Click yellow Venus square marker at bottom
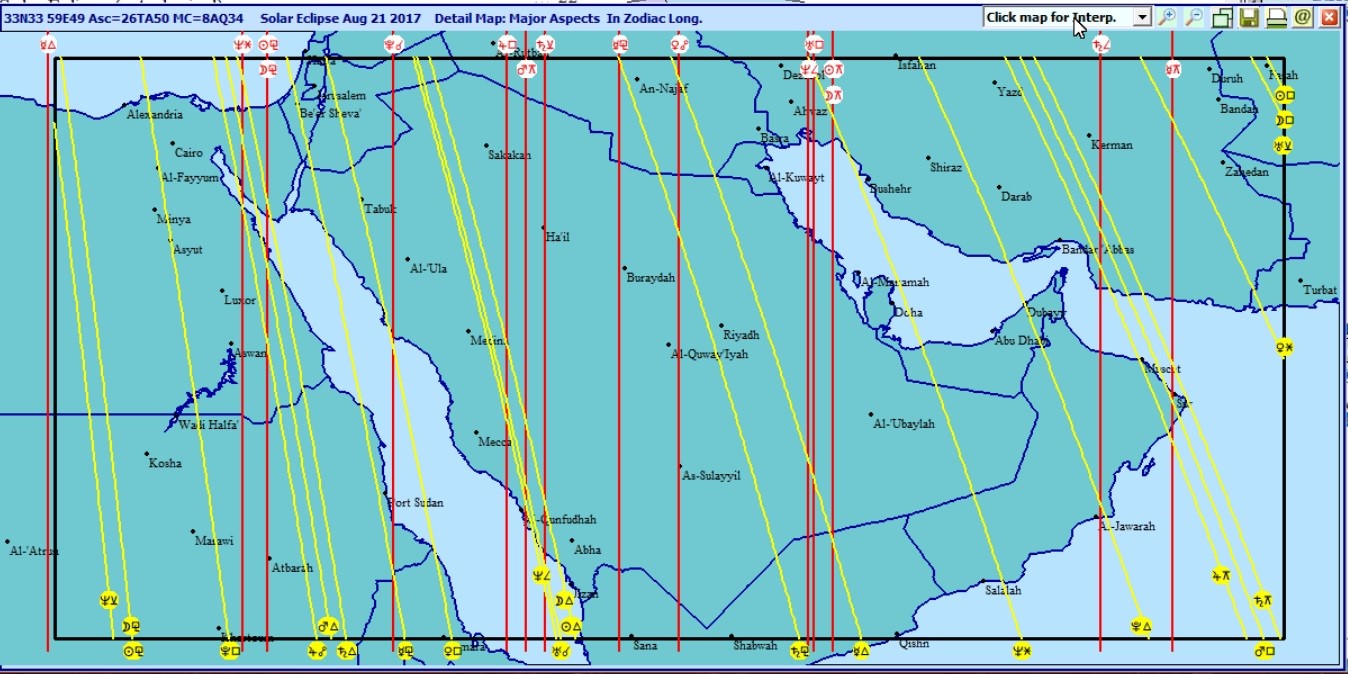Image resolution: width=1348 pixels, height=674 pixels. point(452,651)
